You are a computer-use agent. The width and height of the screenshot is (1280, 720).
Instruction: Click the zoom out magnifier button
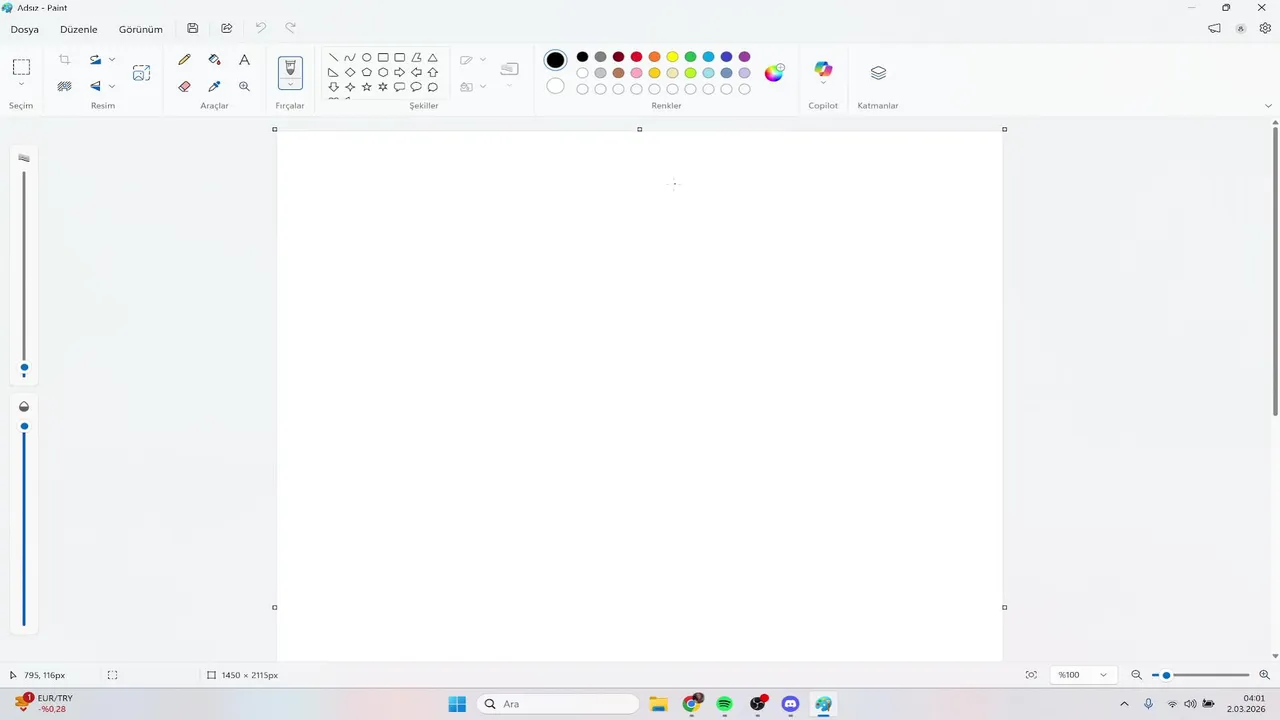pos(1136,675)
